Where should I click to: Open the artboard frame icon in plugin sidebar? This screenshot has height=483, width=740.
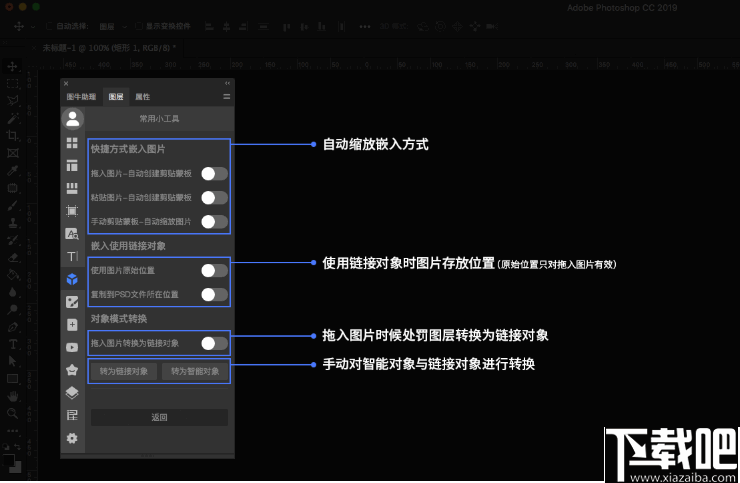click(x=72, y=211)
